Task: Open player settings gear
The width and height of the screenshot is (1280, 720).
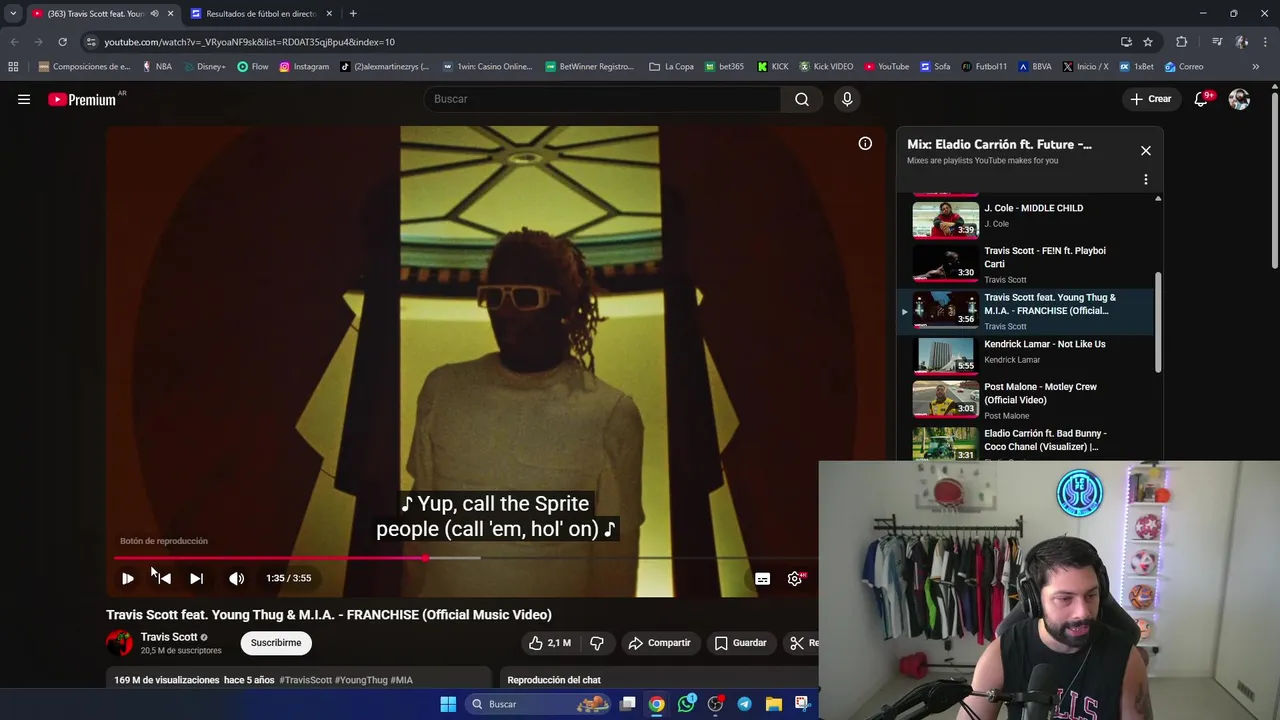Action: coord(795,578)
